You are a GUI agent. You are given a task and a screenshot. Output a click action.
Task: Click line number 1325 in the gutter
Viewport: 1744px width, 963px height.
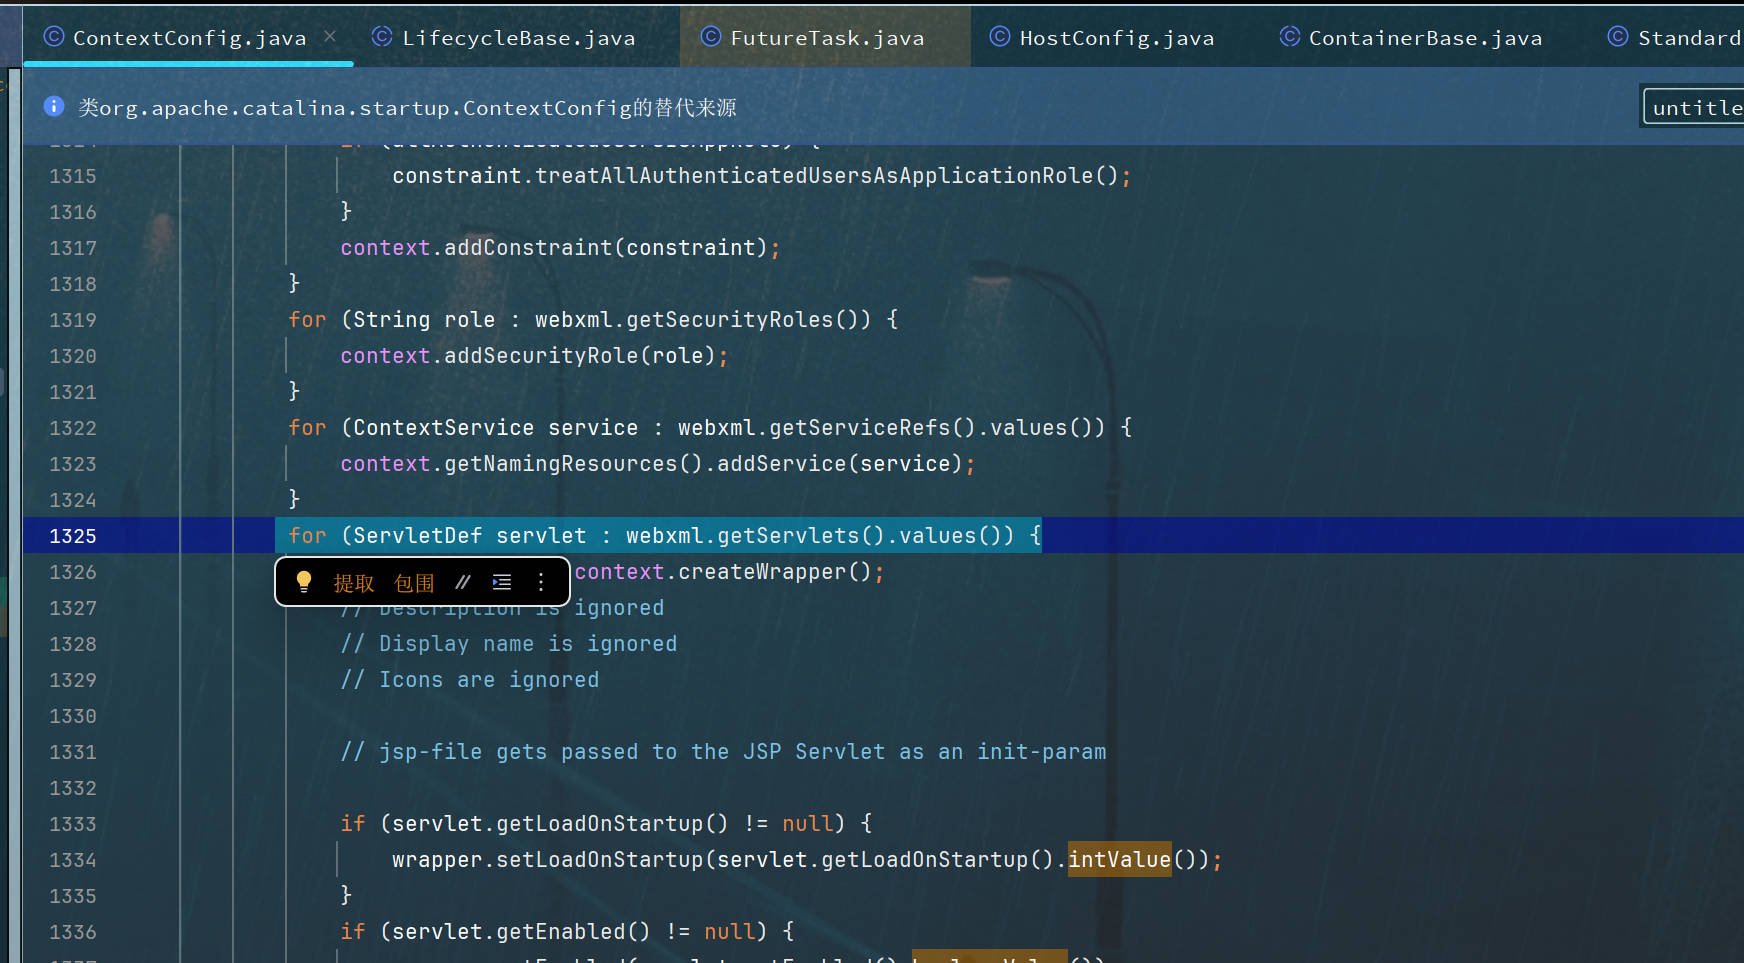(73, 536)
